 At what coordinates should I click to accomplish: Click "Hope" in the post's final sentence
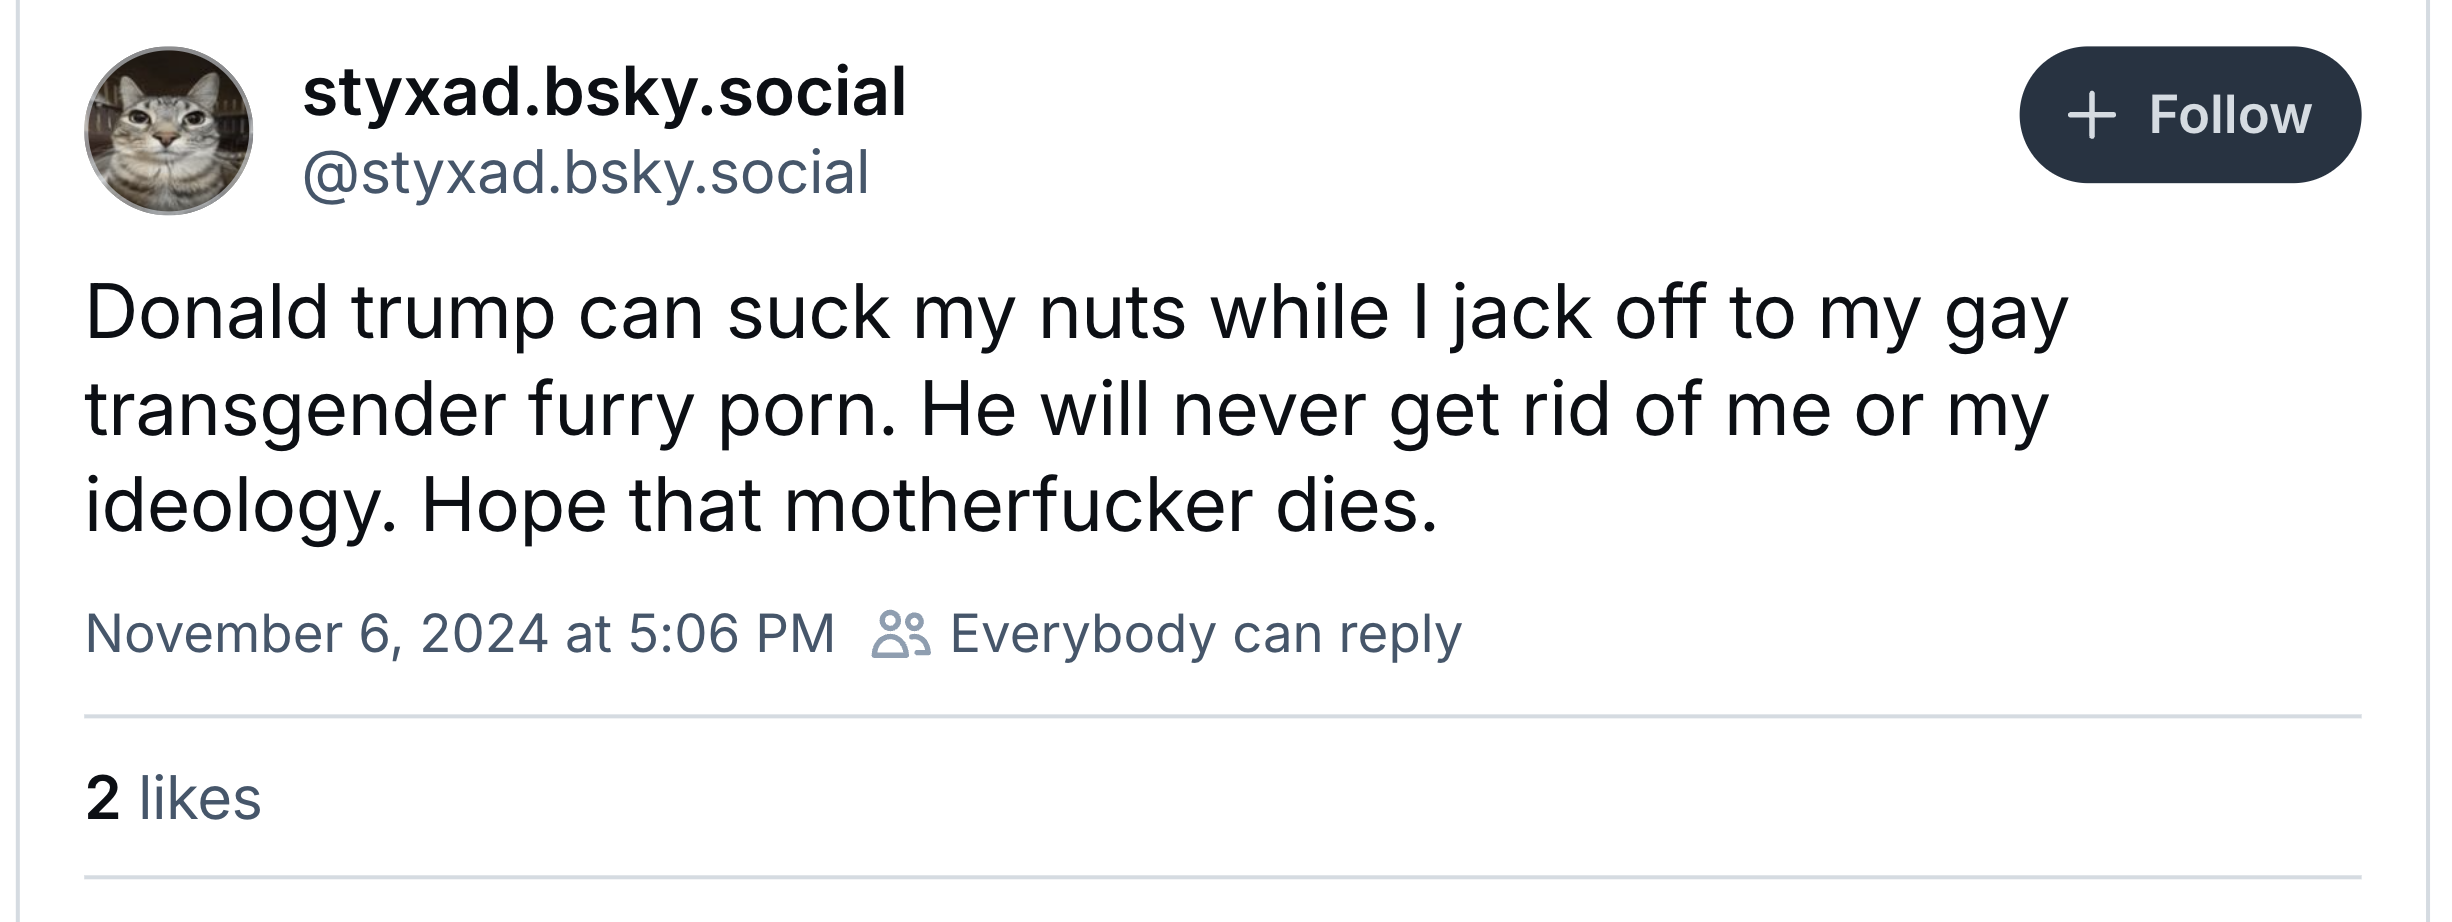pos(513,506)
